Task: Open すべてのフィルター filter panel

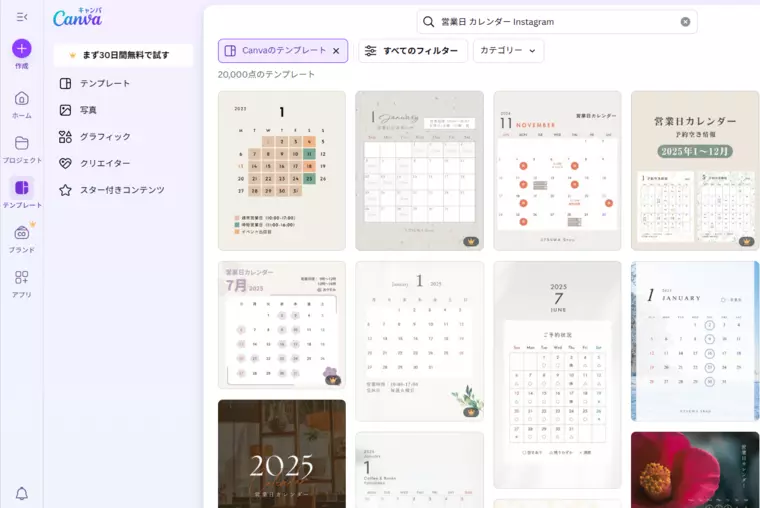Action: [x=412, y=51]
